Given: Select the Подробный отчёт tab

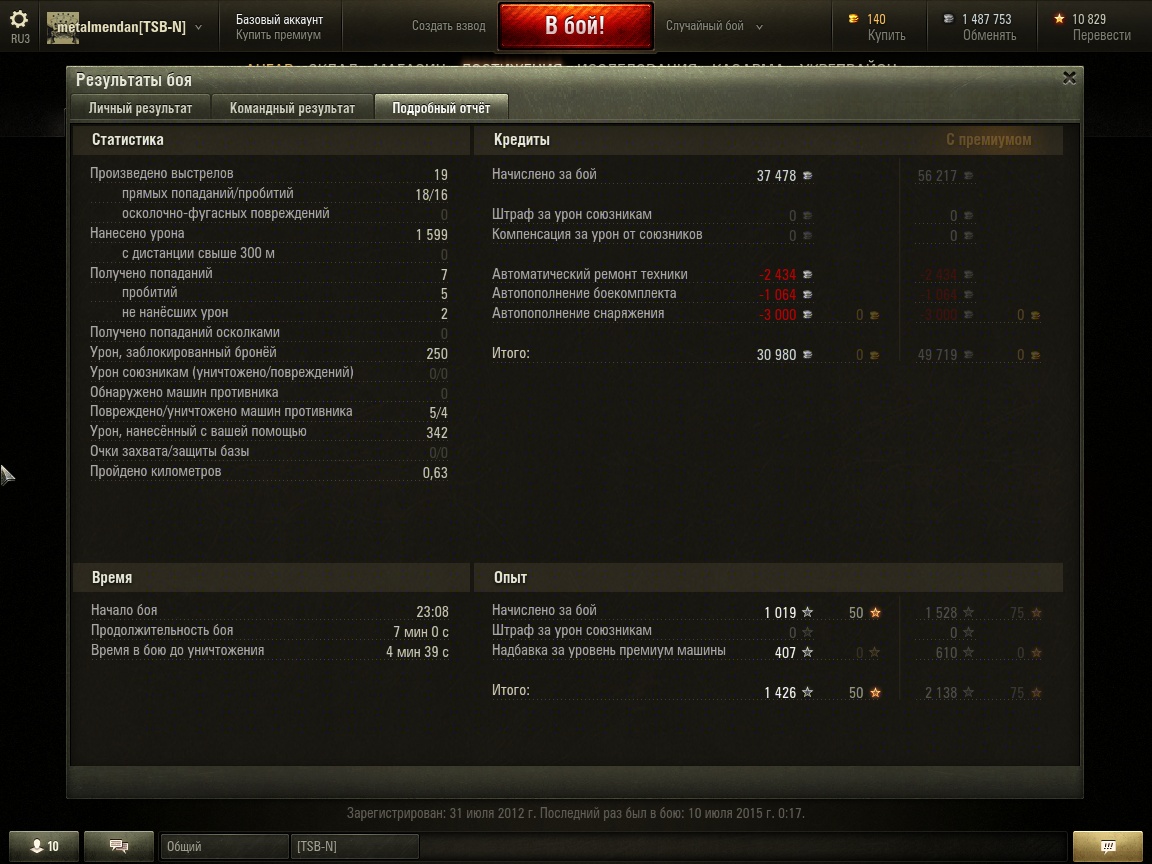Looking at the screenshot, I should (441, 107).
